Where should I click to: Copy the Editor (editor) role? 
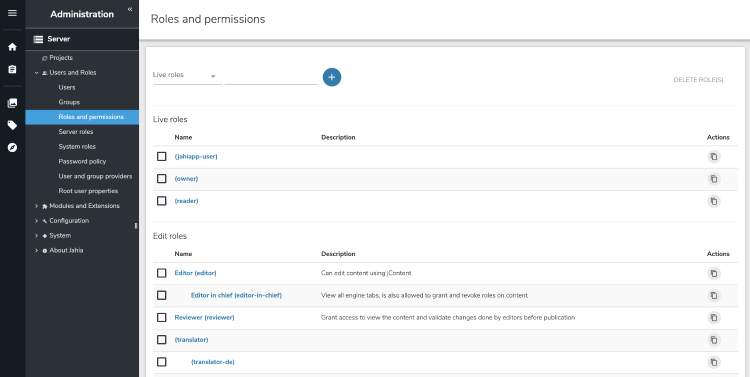pos(714,273)
